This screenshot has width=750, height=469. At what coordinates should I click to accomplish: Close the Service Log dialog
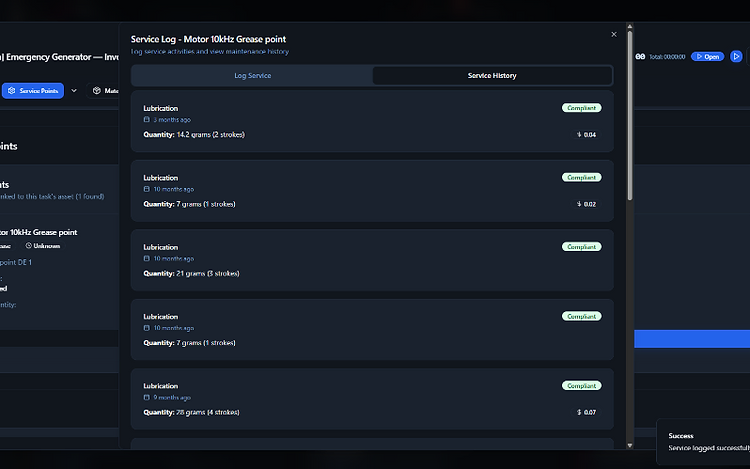pyautogui.click(x=614, y=34)
